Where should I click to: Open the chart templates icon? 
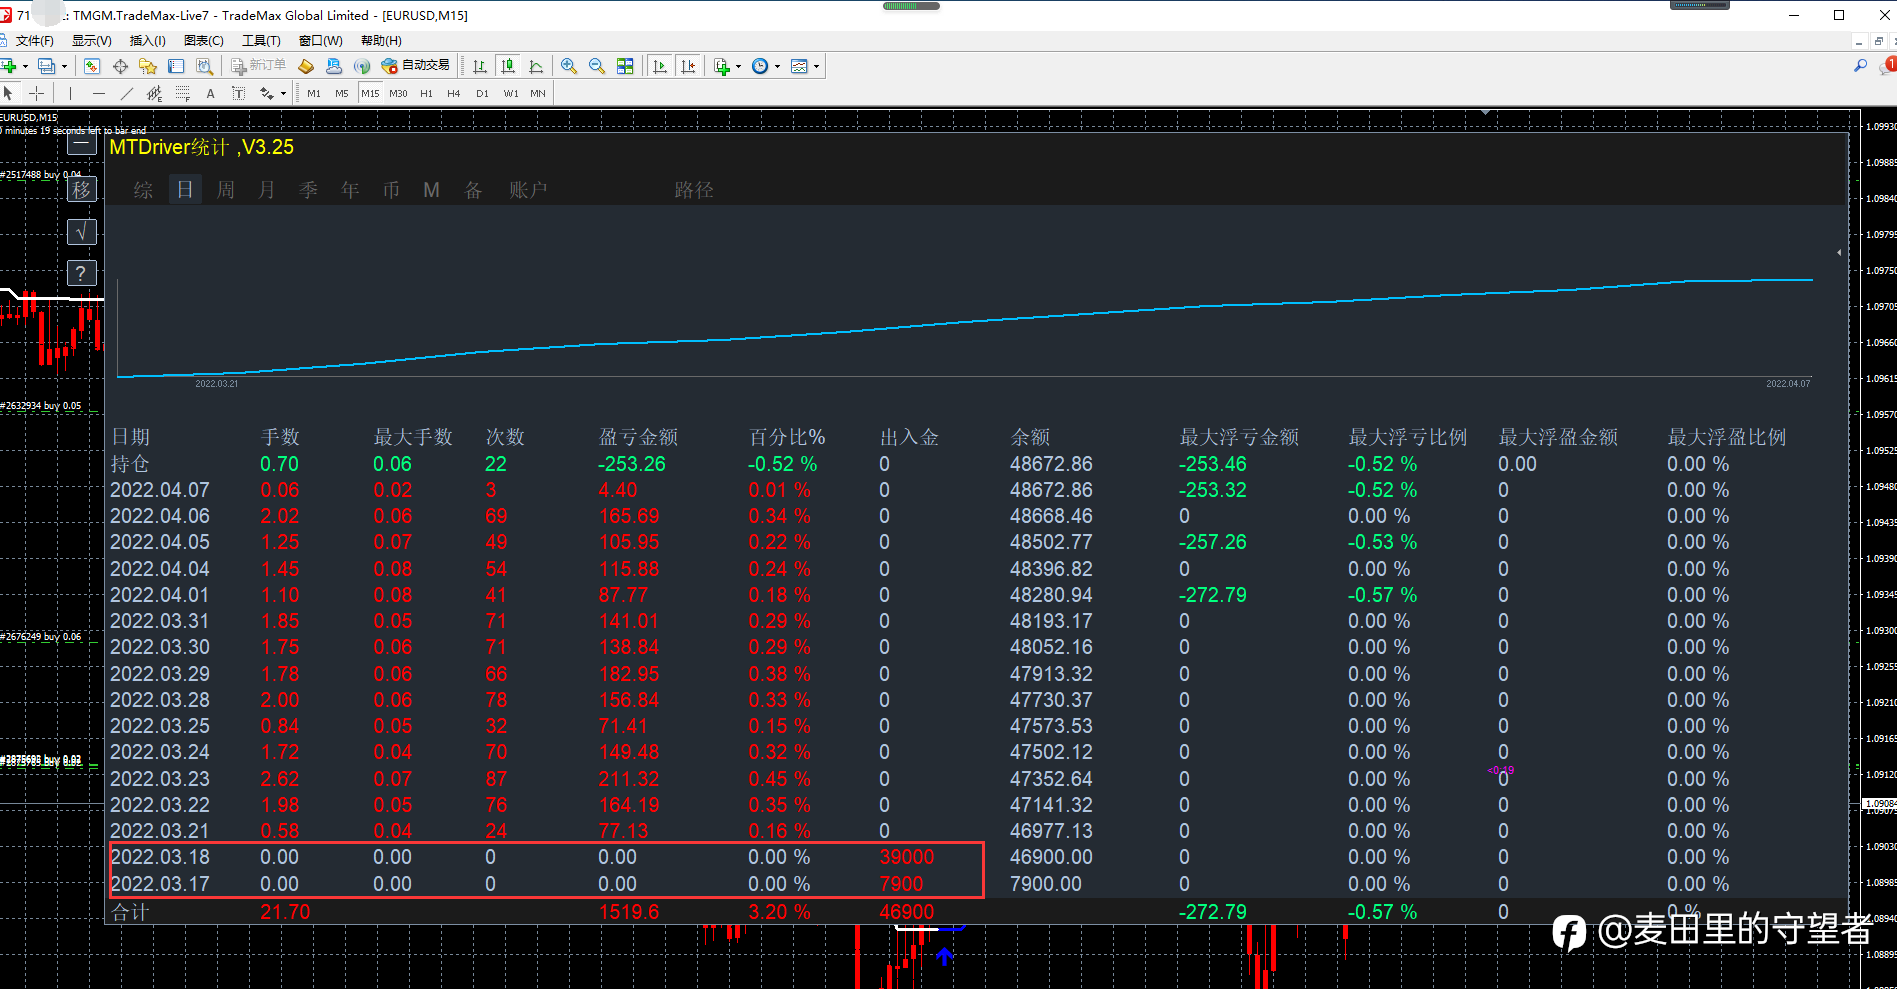(x=799, y=66)
